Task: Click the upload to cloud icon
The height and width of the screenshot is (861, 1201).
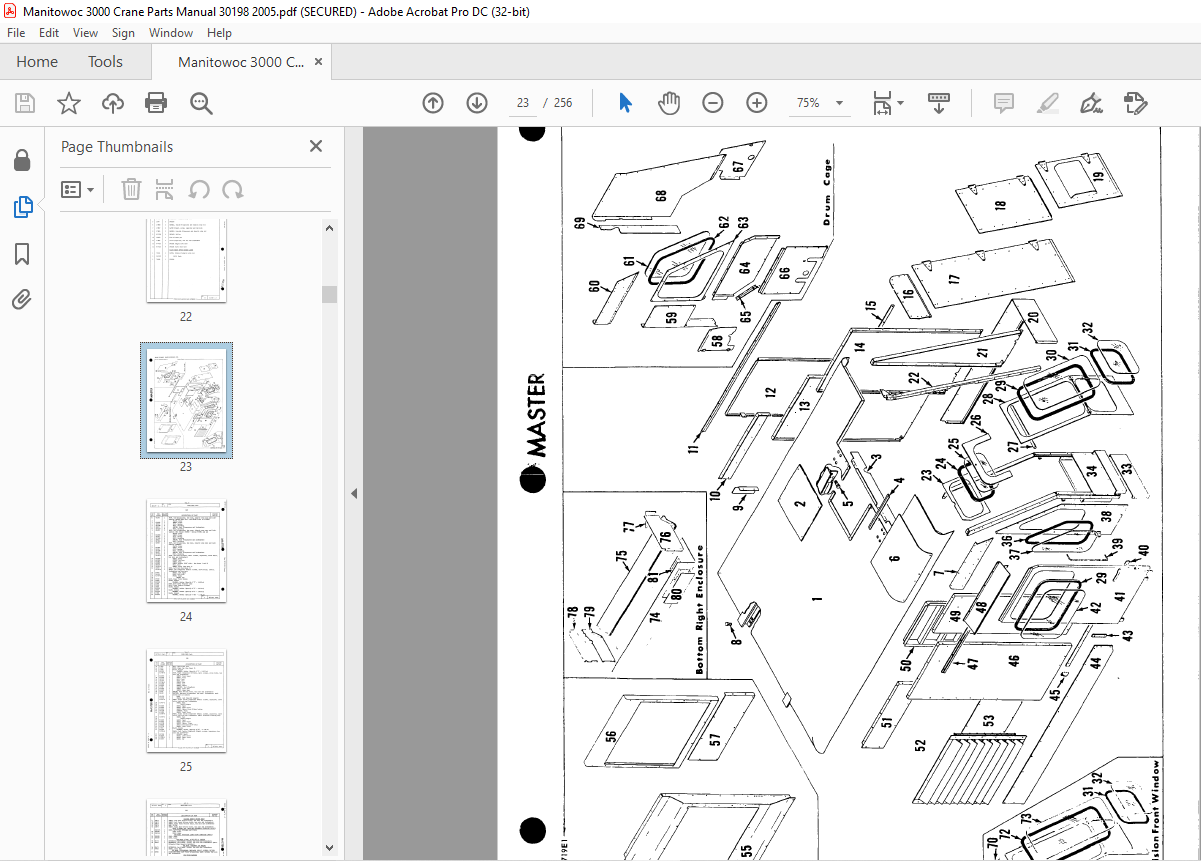Action: [x=113, y=103]
